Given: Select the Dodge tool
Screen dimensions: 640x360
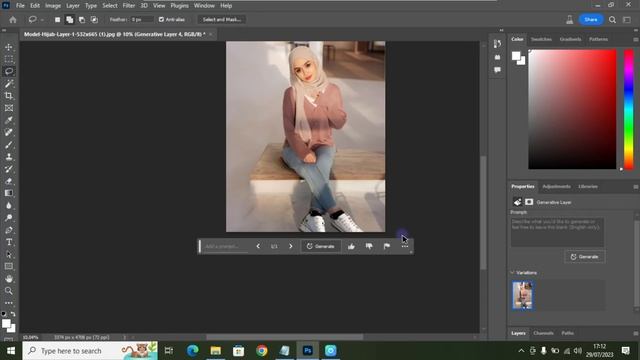Looking at the screenshot, I should (9, 218).
